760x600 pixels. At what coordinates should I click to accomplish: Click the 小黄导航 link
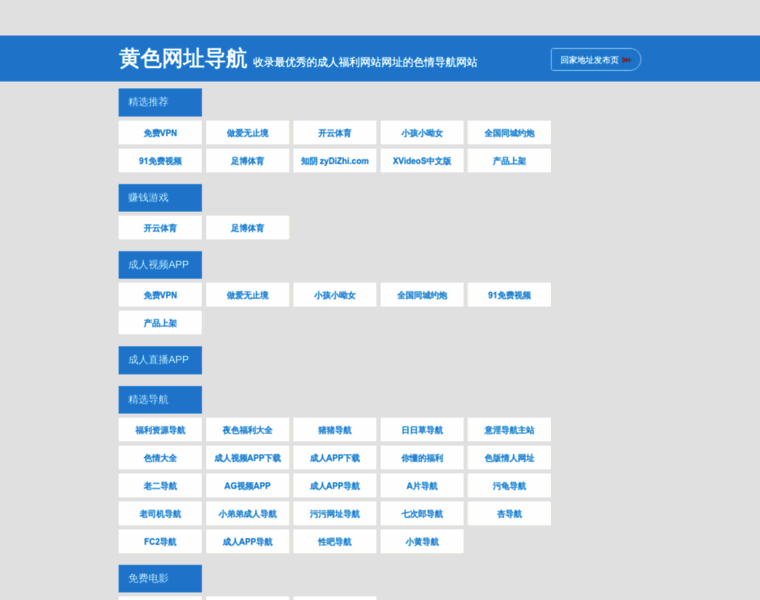[422, 541]
